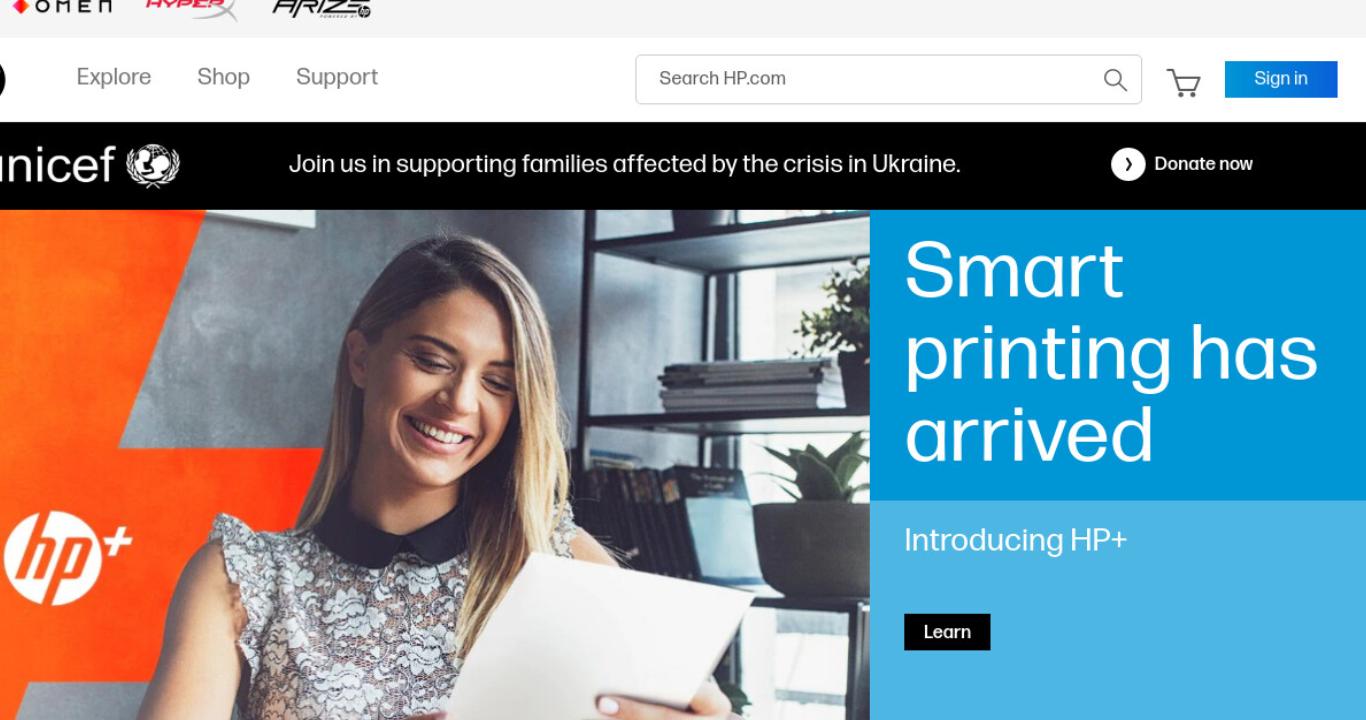Screen dimensions: 1366x720
Task: Click the blue Sign in button
Action: coord(1281,79)
